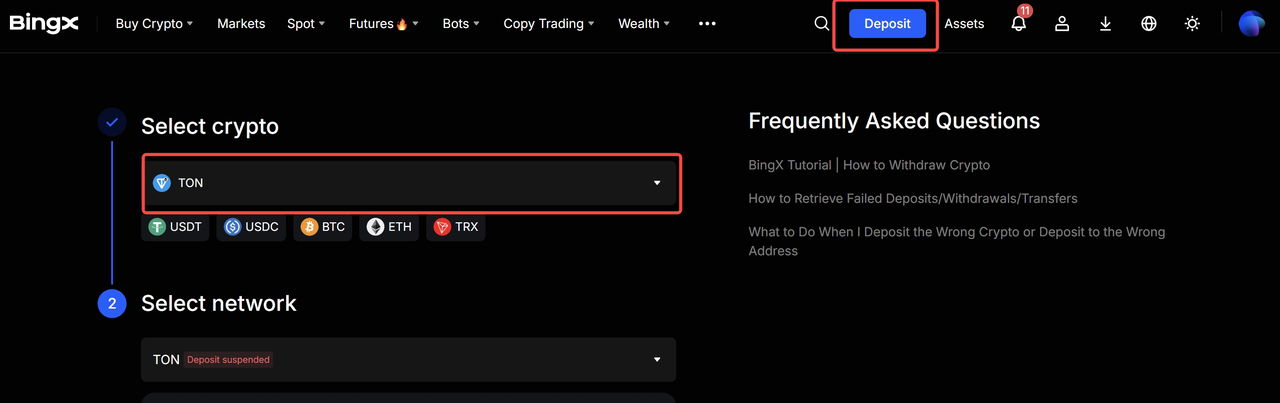Screen dimensions: 1280x403
Task: Open Retrieve Failed Deposits FAQ link
Action: [x=912, y=199]
